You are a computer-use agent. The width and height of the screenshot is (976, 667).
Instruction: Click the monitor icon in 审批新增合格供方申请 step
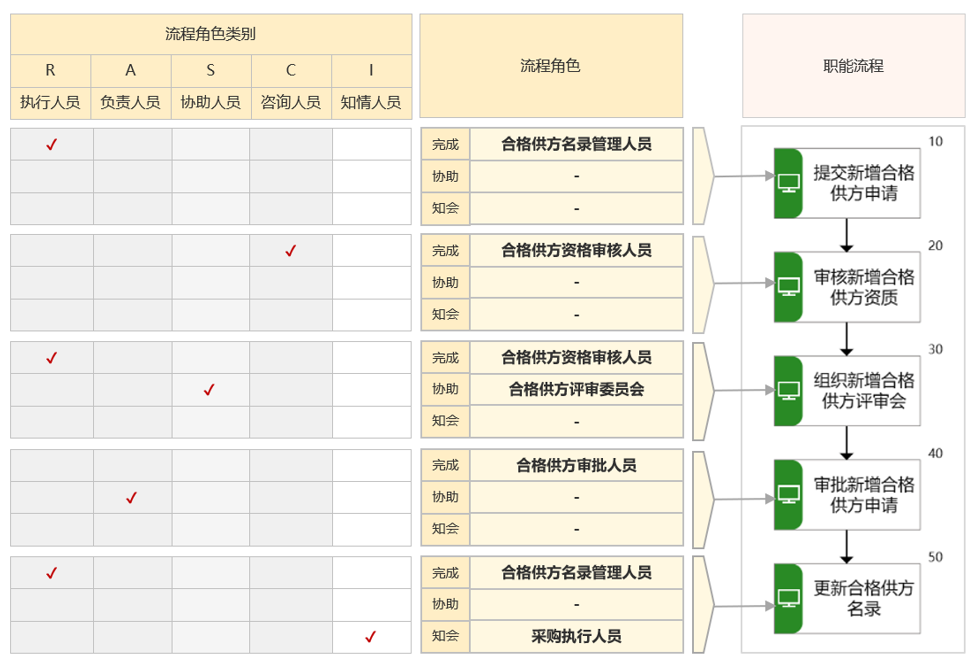tap(789, 495)
